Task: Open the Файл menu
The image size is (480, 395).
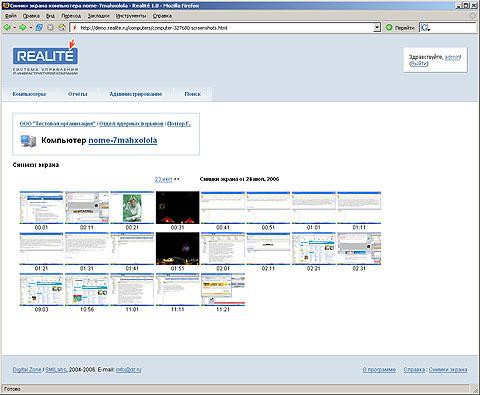Action: click(11, 16)
